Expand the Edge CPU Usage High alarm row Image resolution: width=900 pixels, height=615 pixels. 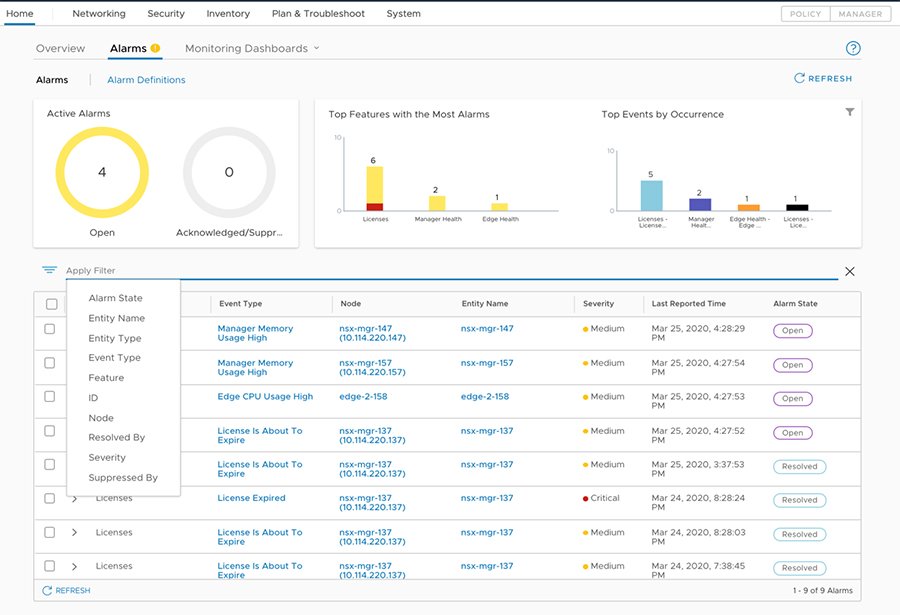tap(74, 398)
